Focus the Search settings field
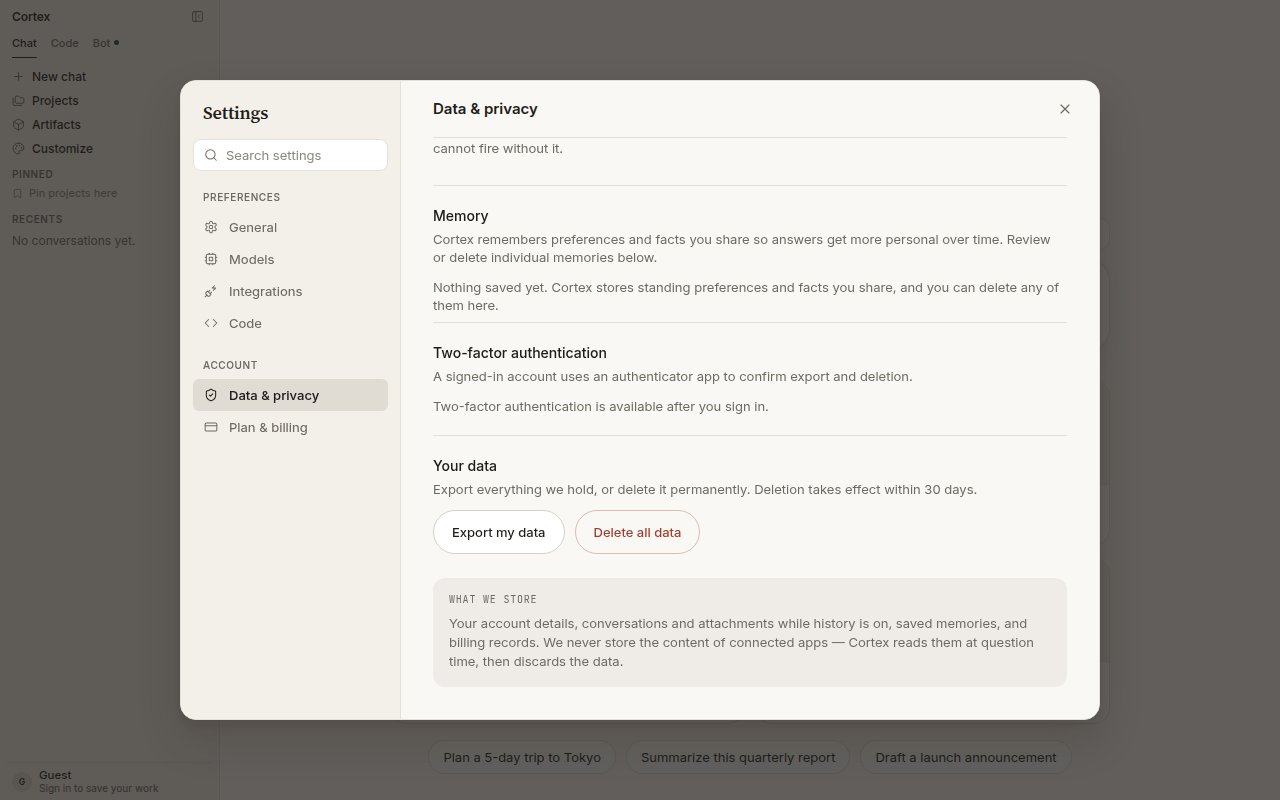This screenshot has height=800, width=1280. tap(290, 155)
